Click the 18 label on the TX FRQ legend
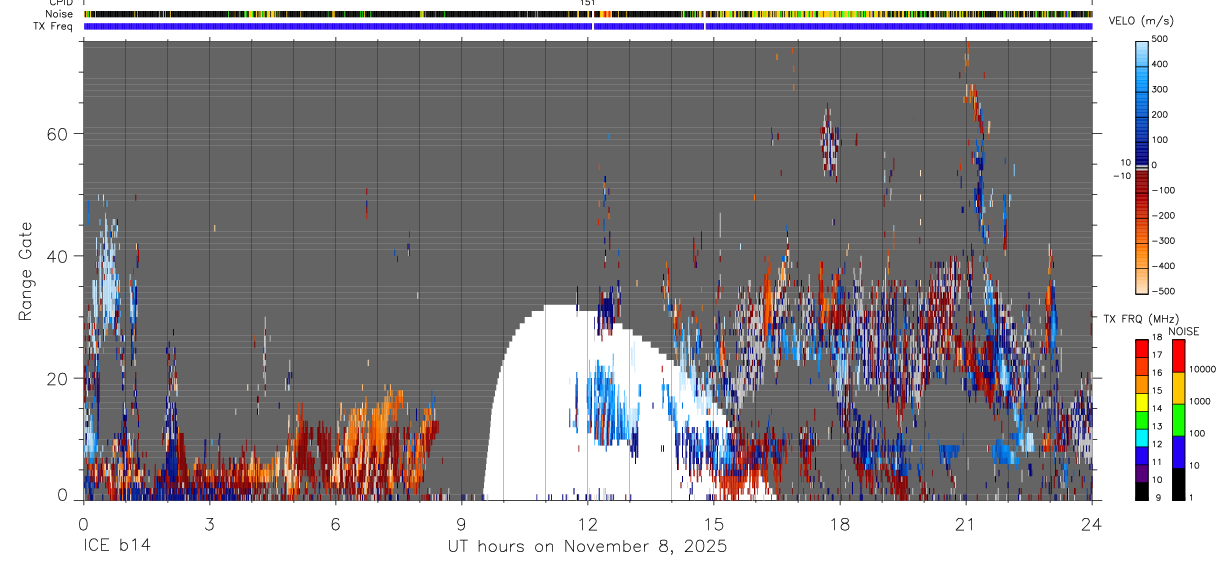This screenshot has width=1228, height=567. [x=1155, y=338]
